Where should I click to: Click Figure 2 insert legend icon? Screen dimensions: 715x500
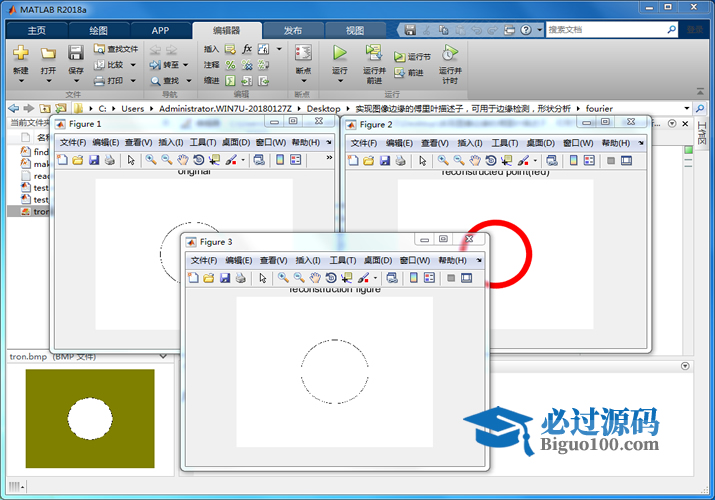coord(589,160)
